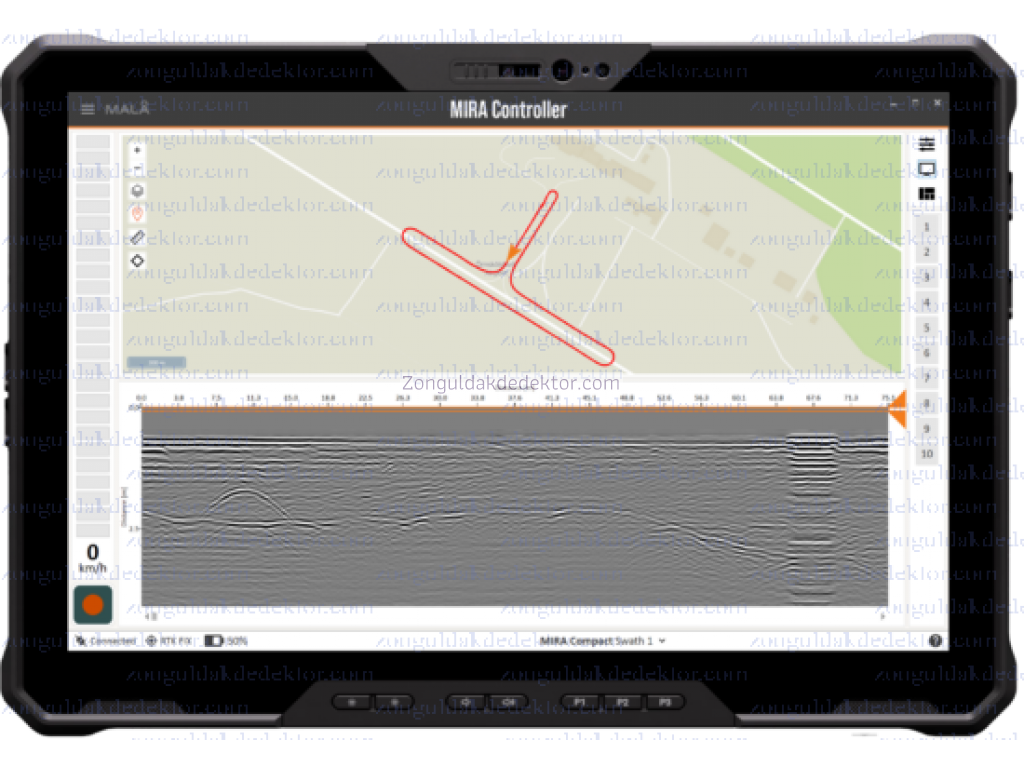Image resolution: width=1024 pixels, height=768 pixels.
Task: Open the map layers tool
Action: [x=137, y=191]
